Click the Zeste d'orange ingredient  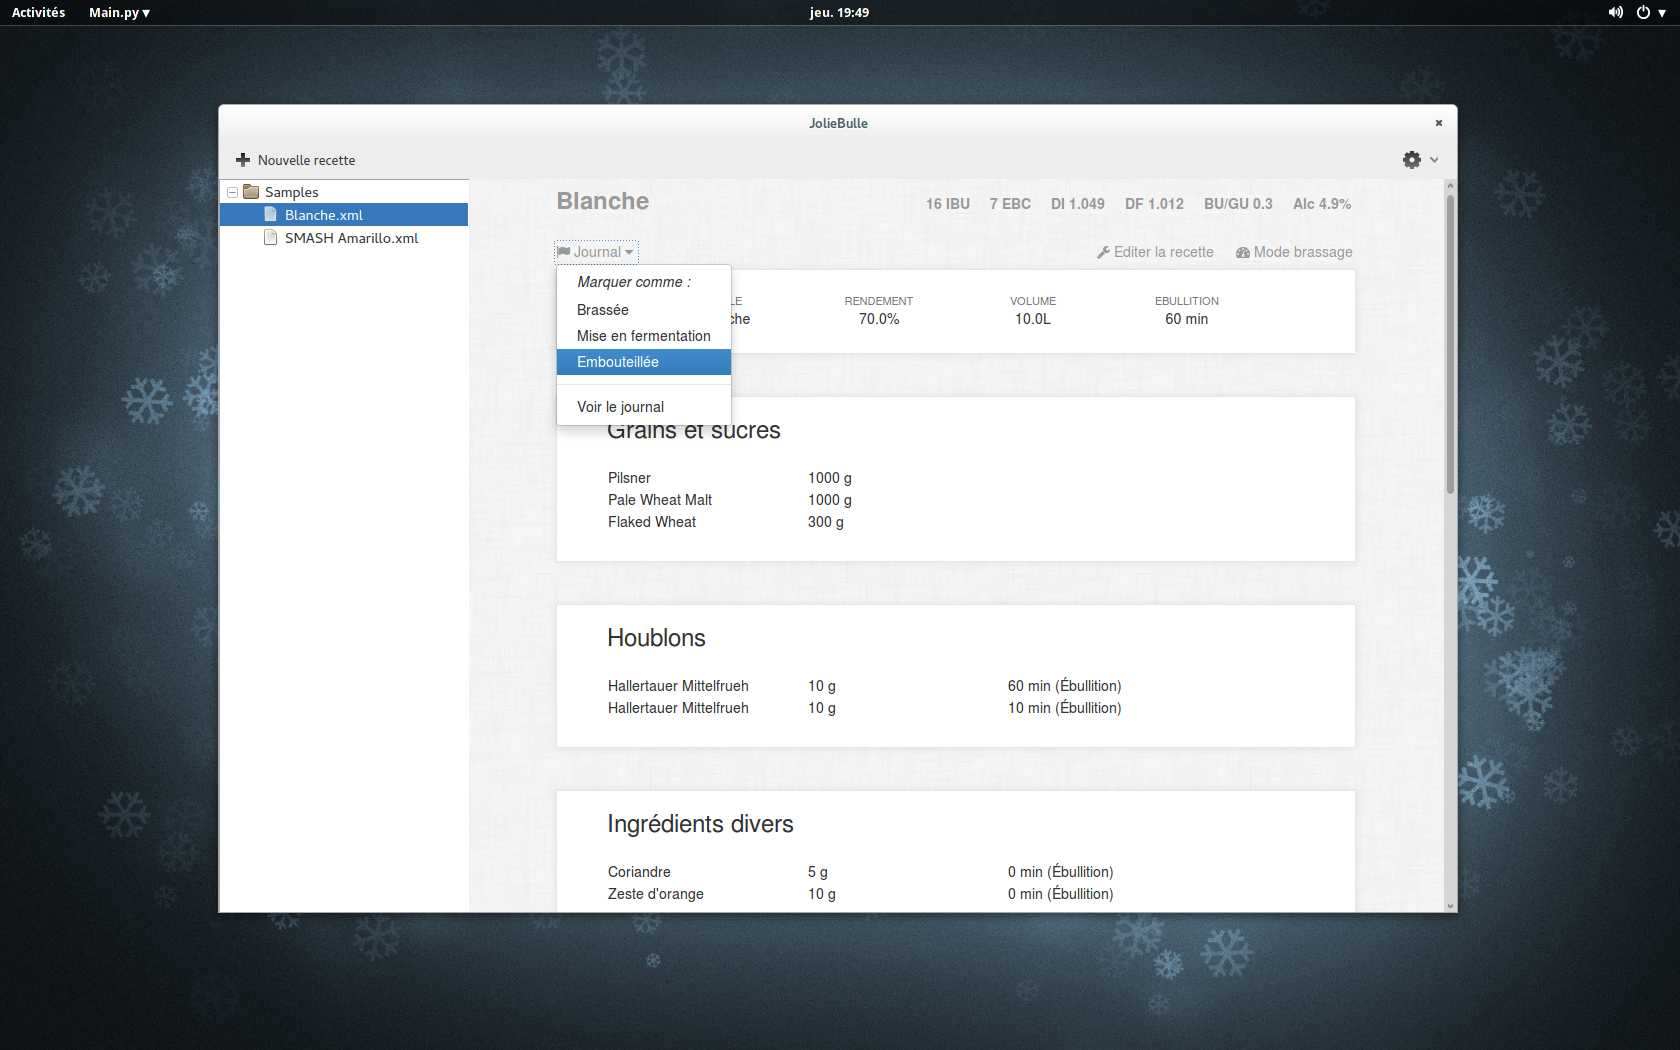point(656,894)
